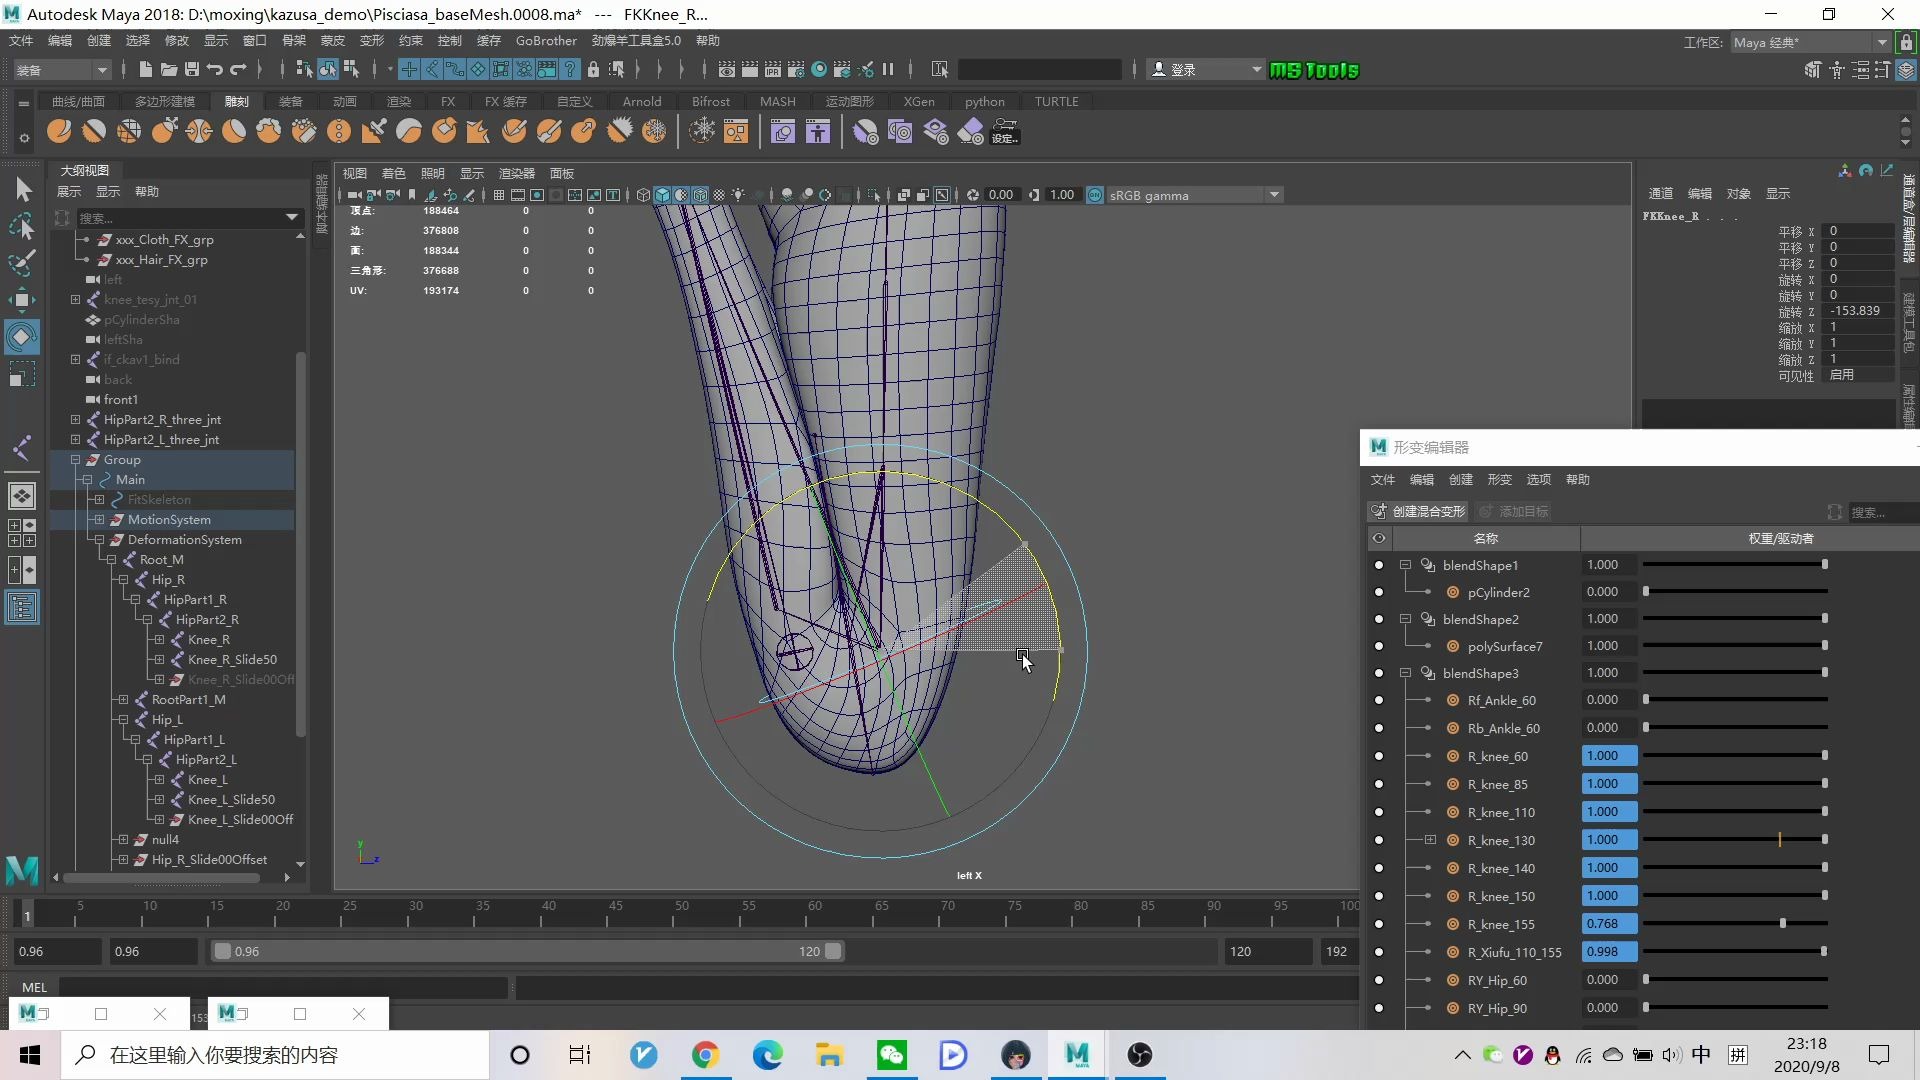Toggle visibility of blendShape1
This screenshot has height=1080, width=1920.
click(1379, 565)
